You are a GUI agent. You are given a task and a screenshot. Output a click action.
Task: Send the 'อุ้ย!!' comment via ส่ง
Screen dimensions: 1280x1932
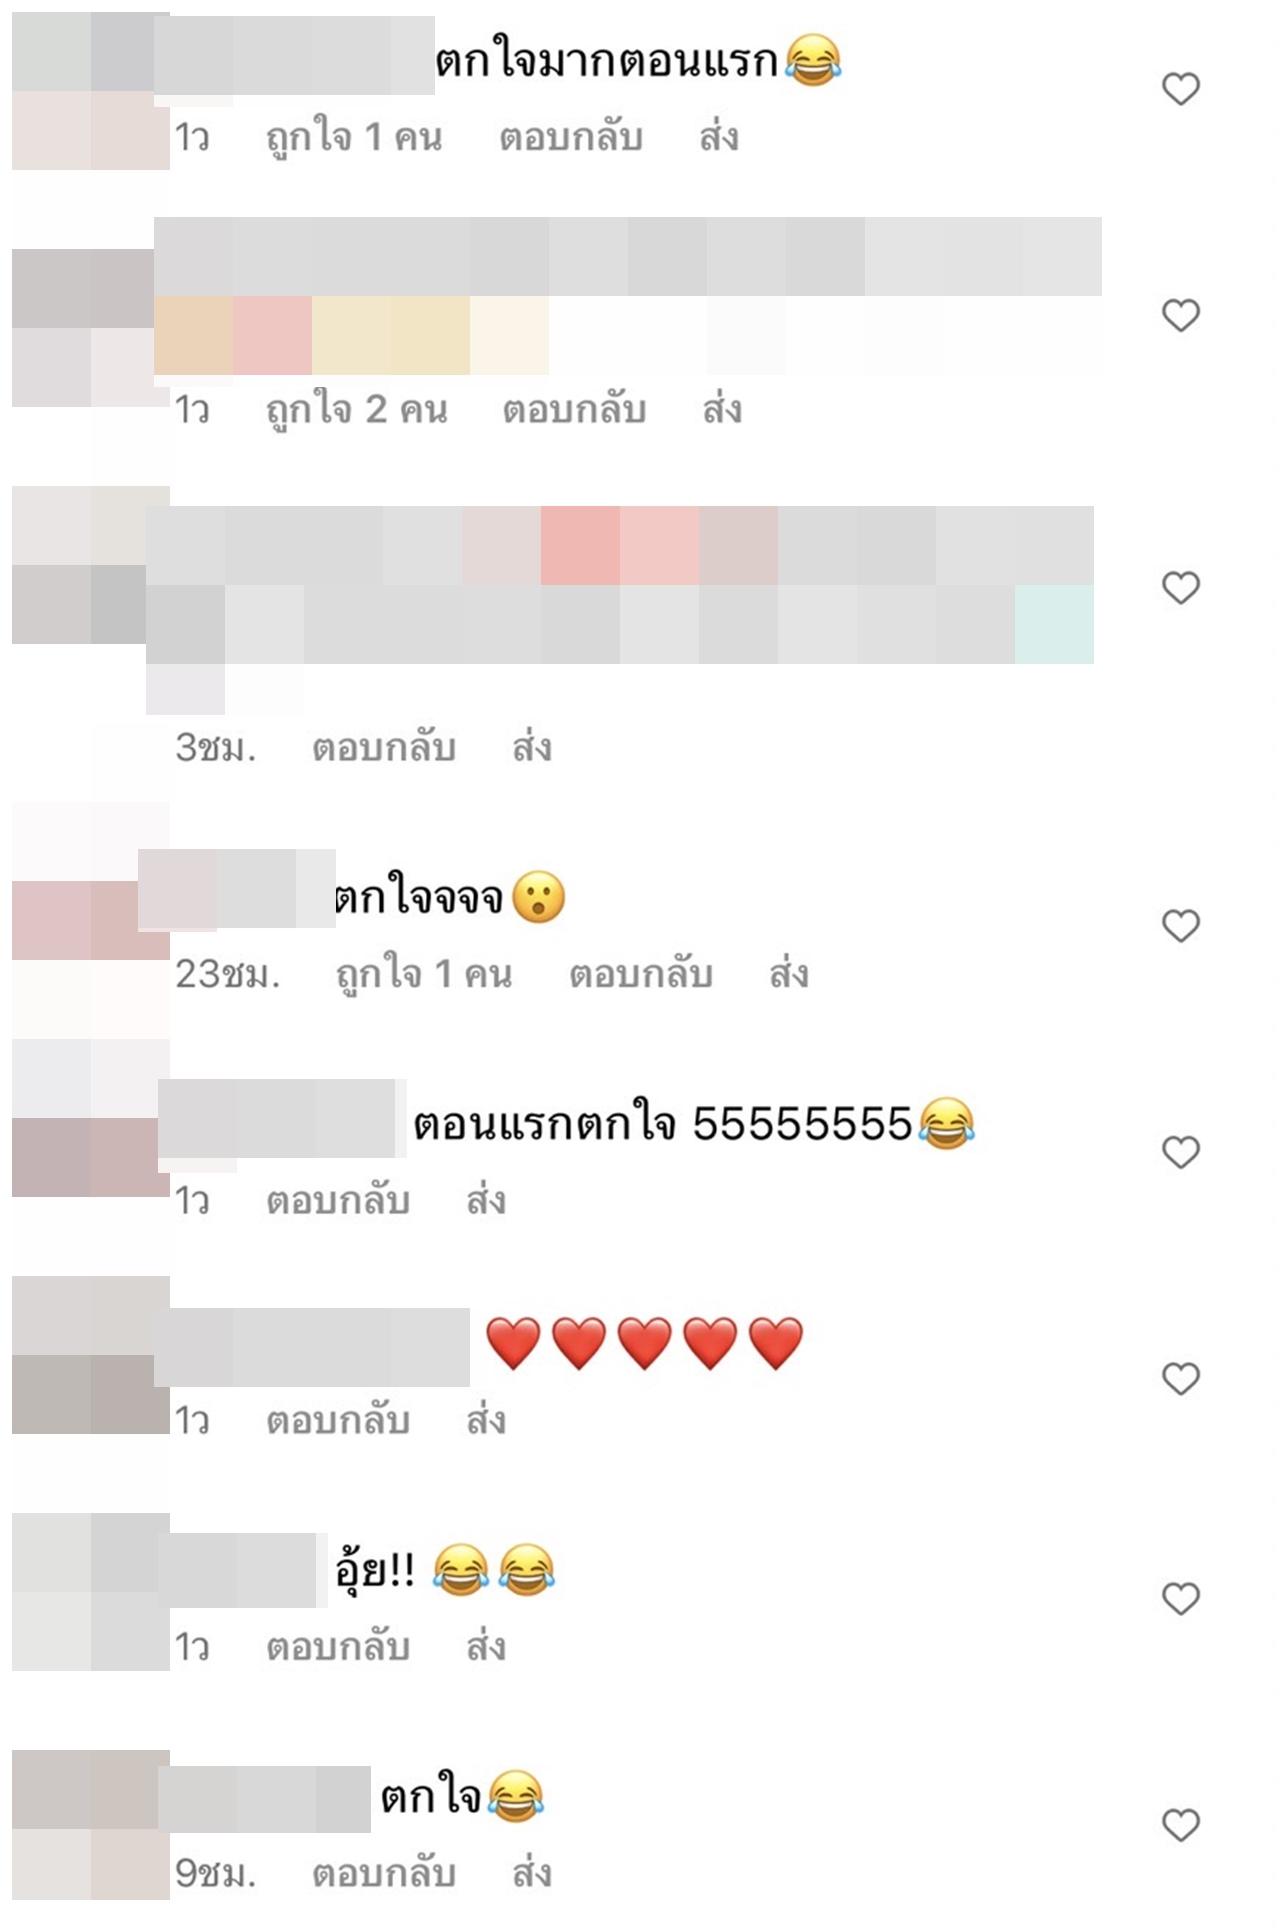486,1645
